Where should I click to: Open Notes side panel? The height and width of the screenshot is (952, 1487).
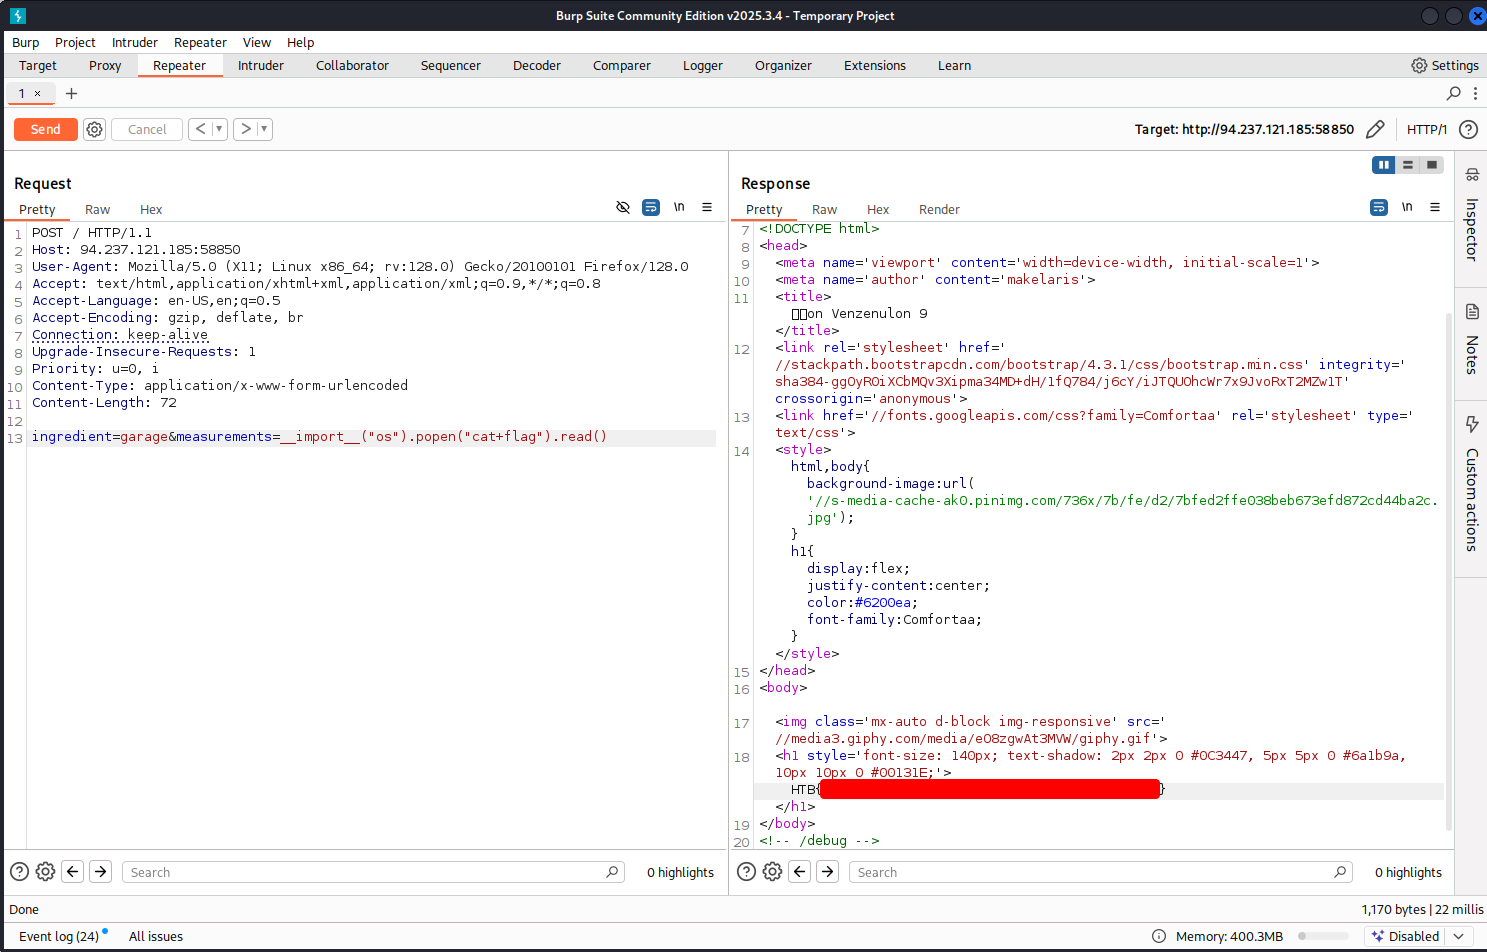[x=1471, y=340]
